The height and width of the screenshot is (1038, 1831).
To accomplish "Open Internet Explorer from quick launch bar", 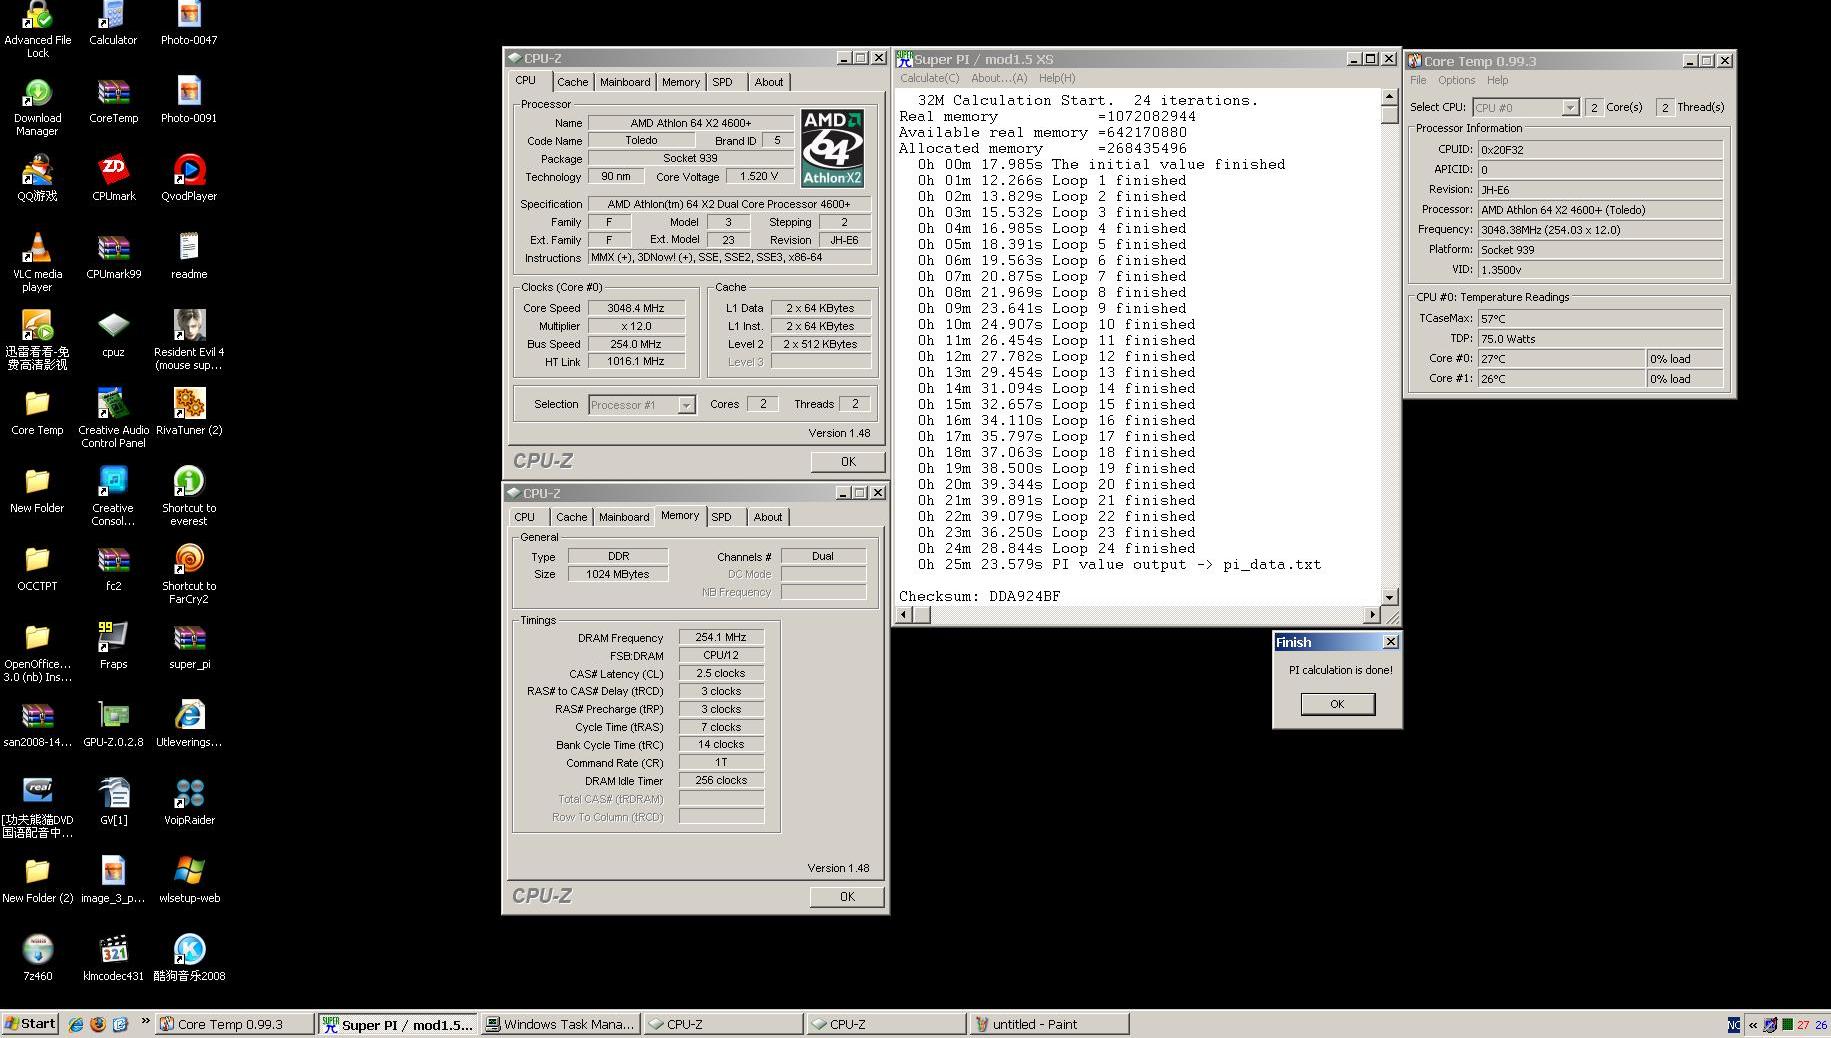I will (75, 1024).
